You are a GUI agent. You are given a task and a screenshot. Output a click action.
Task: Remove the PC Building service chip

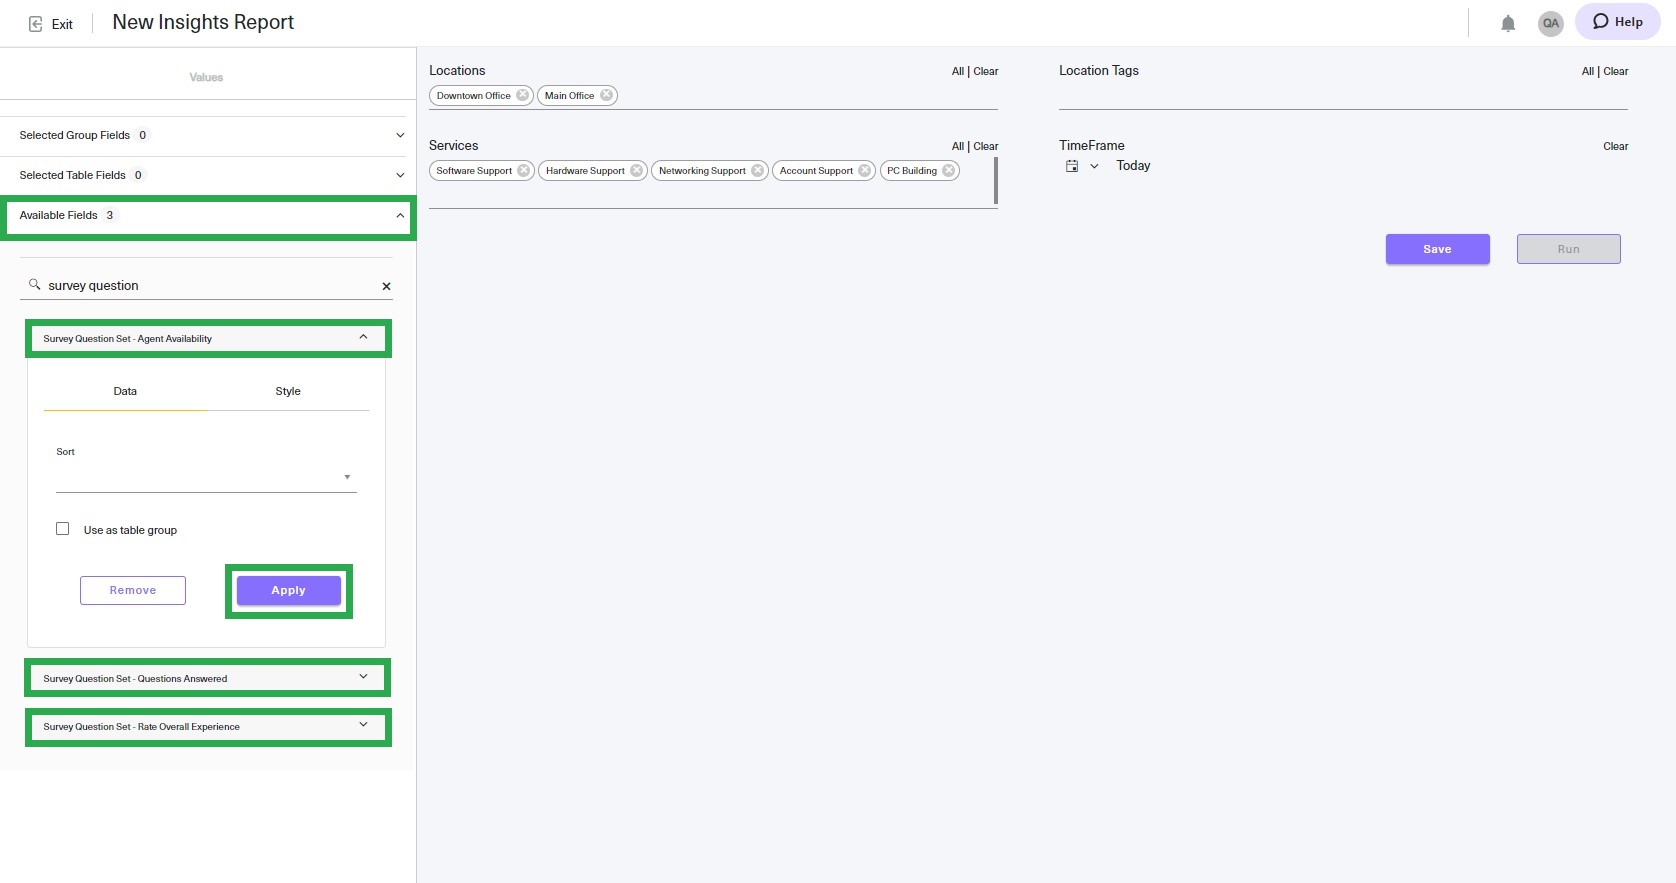[948, 170]
